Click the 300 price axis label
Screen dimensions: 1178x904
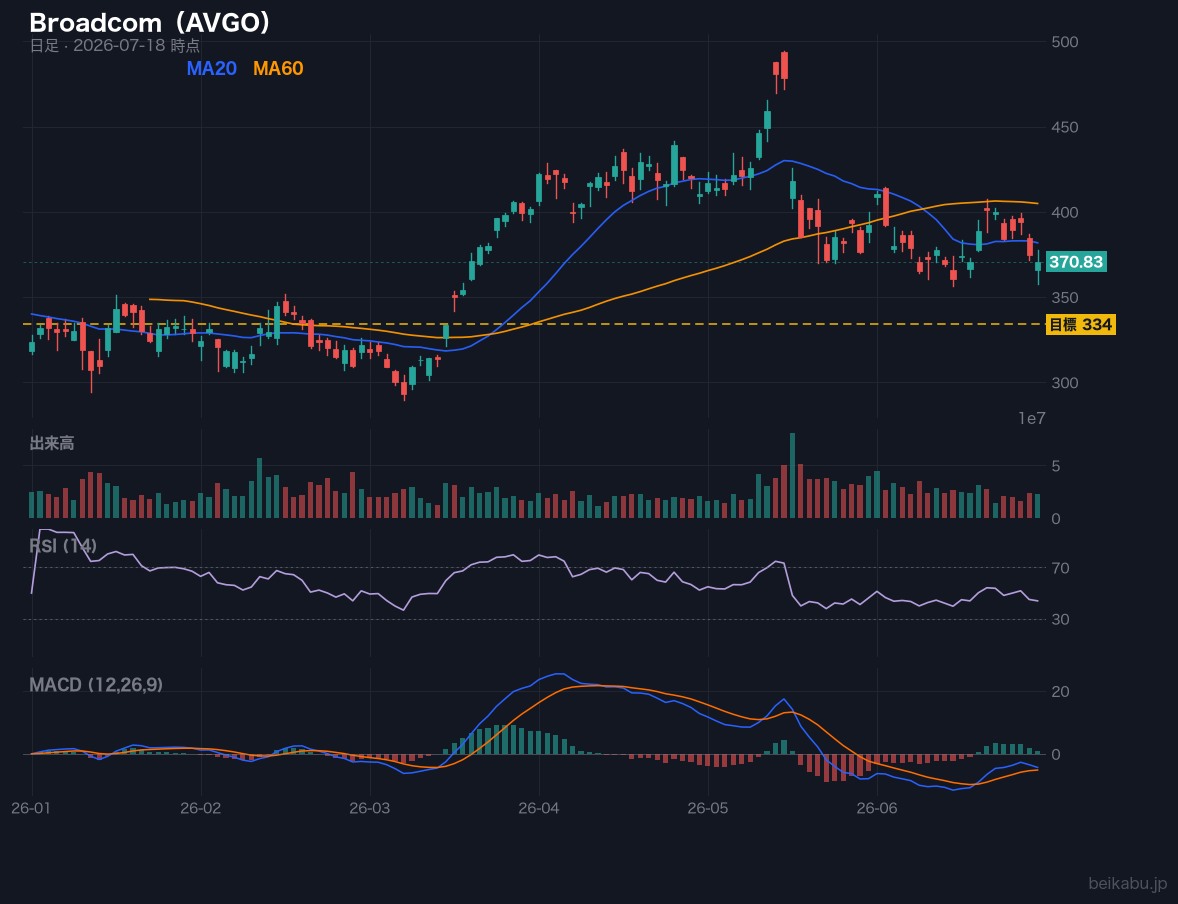1065,383
